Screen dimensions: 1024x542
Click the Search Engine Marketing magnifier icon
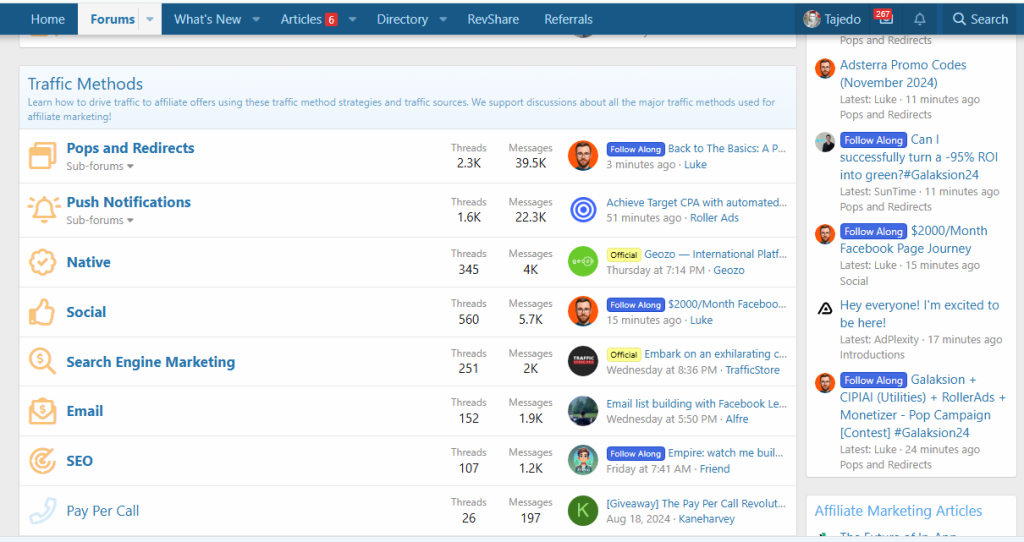[x=42, y=362]
